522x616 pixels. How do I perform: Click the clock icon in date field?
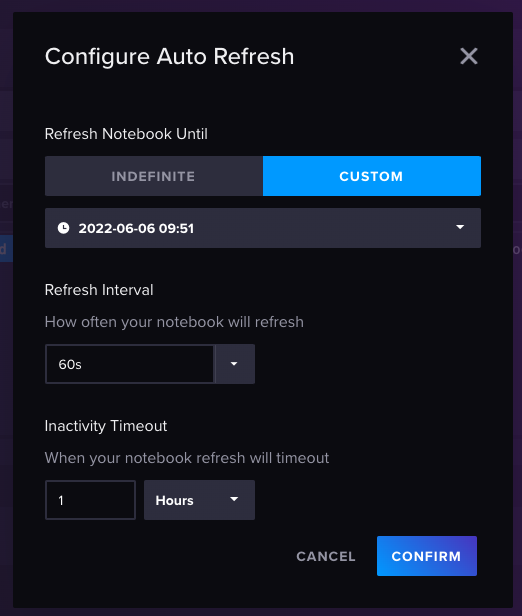[x=63, y=228]
